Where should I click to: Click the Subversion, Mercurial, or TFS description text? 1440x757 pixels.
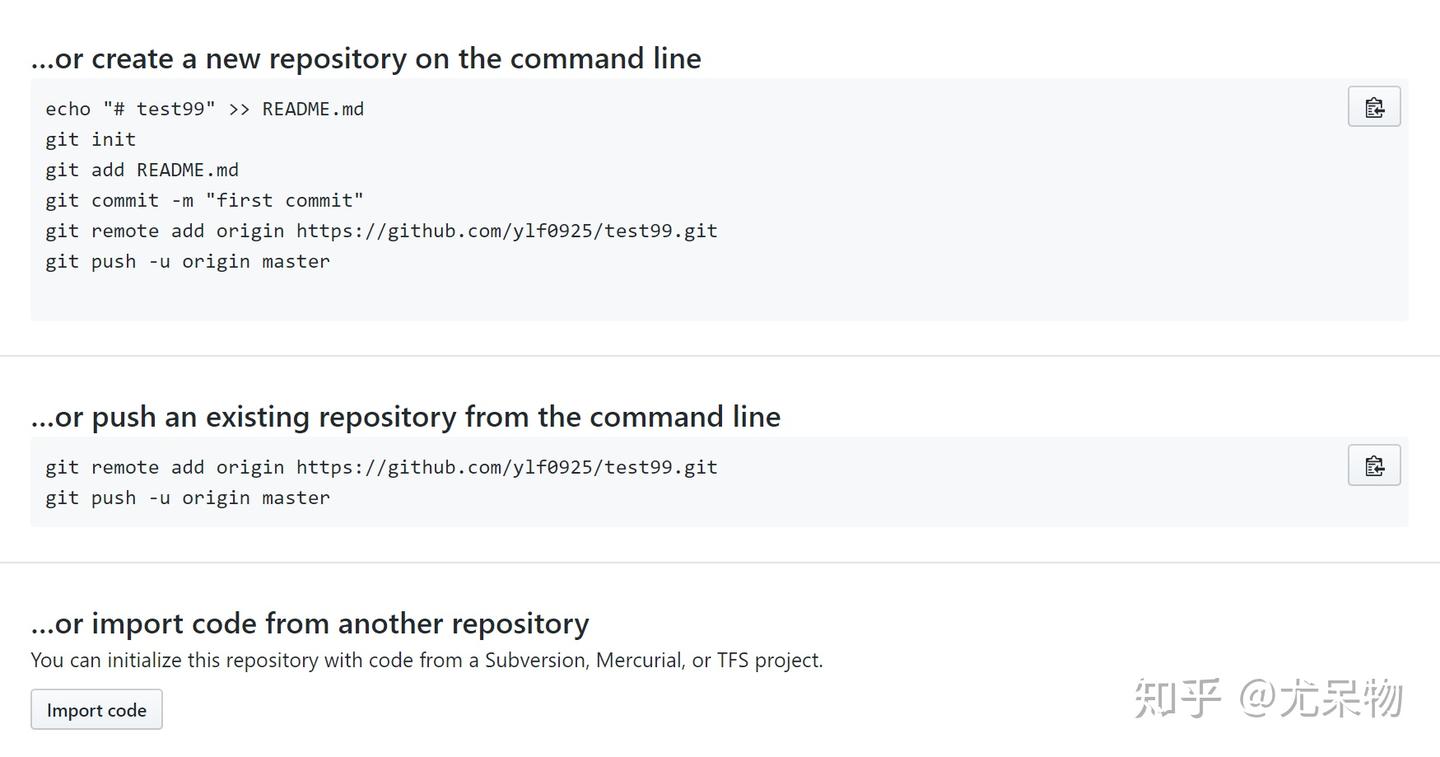click(x=427, y=660)
